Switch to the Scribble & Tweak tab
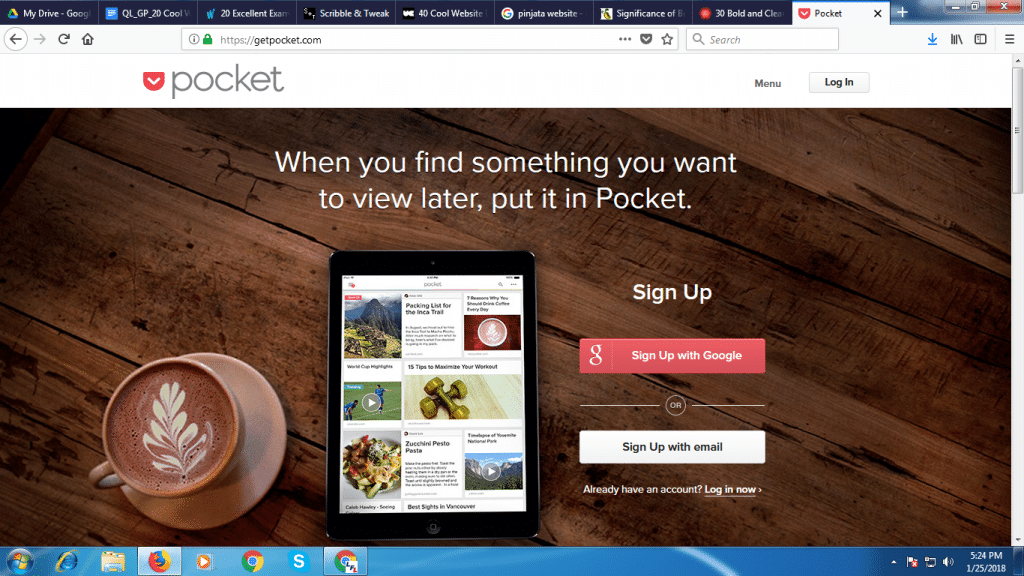 point(346,13)
